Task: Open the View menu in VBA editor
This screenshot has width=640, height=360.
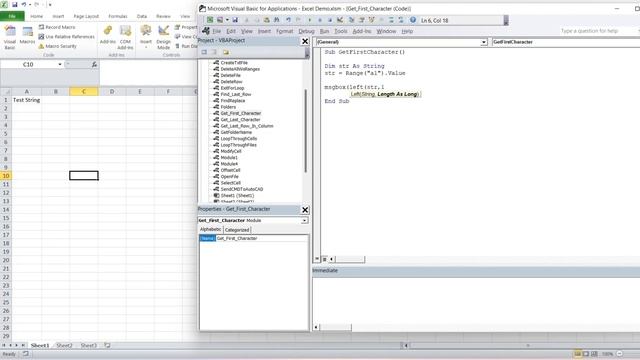Action: click(x=247, y=31)
